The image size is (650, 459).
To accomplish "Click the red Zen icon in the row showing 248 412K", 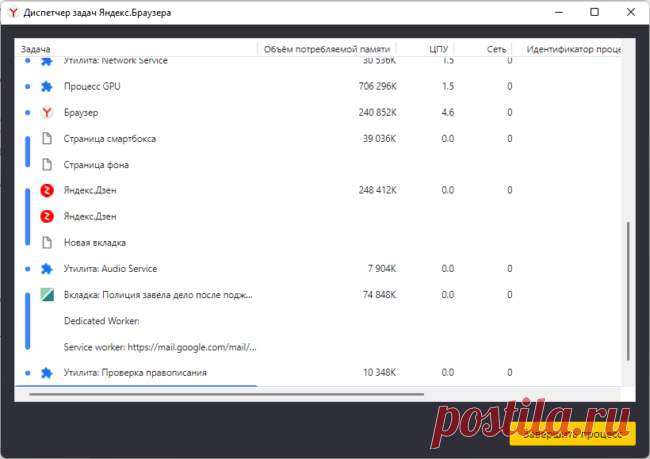I will click(47, 190).
